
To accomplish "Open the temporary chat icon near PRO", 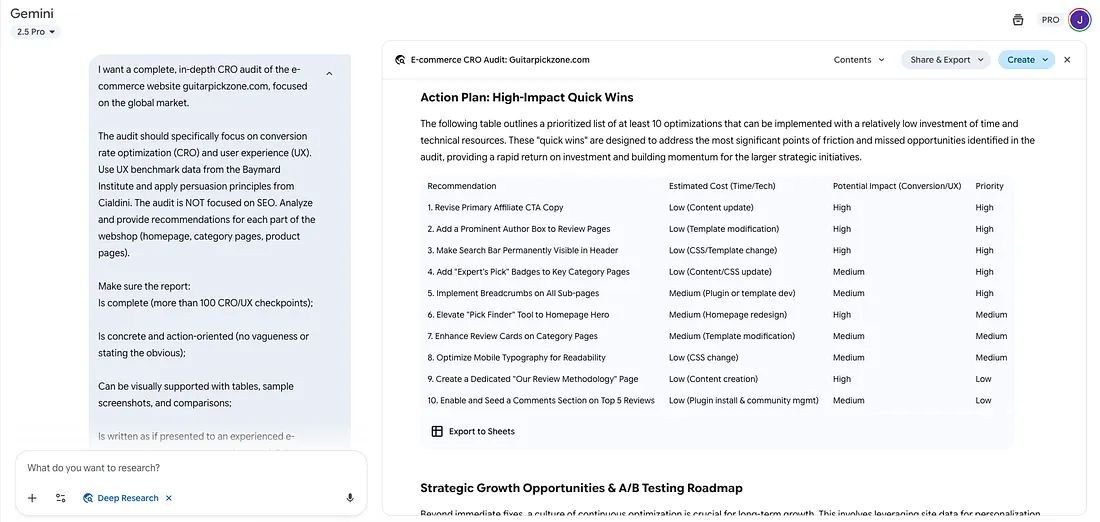I will (x=1018, y=20).
